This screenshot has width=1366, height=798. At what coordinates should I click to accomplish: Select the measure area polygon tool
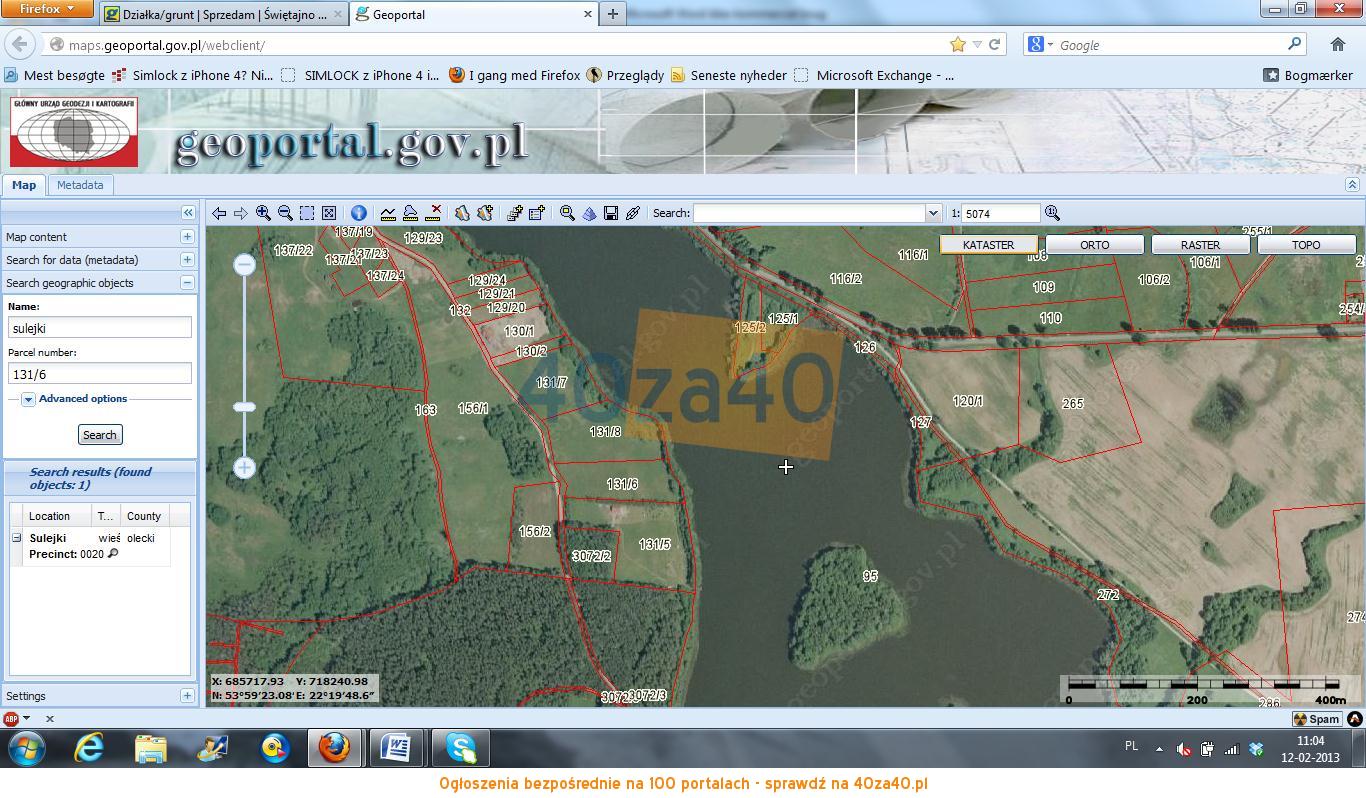tap(410, 213)
